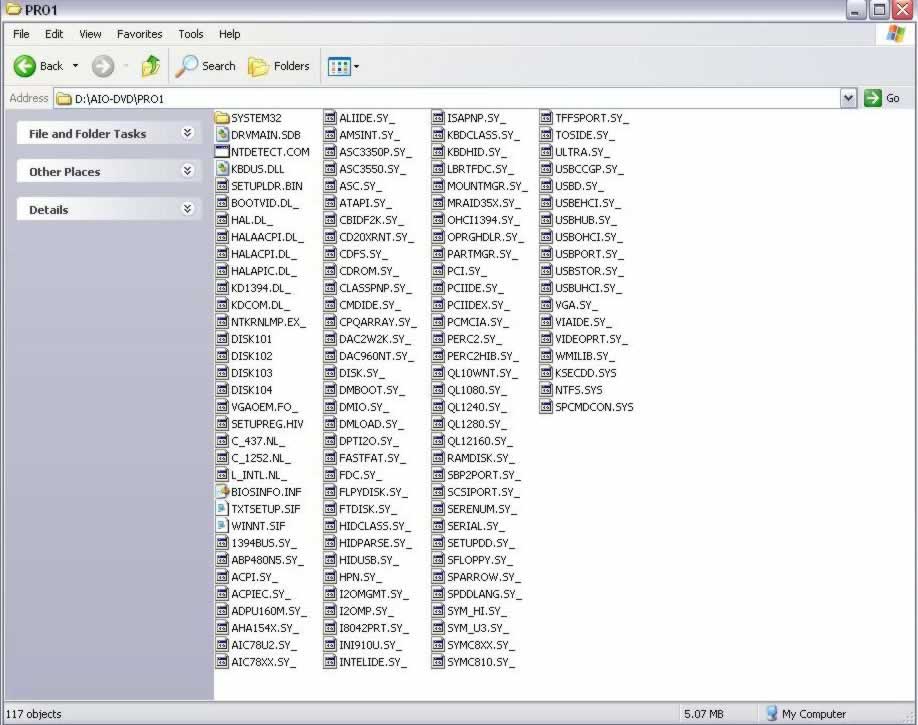The width and height of the screenshot is (918, 725).
Task: Select the VGA.SY_ file name
Action: [x=576, y=305]
